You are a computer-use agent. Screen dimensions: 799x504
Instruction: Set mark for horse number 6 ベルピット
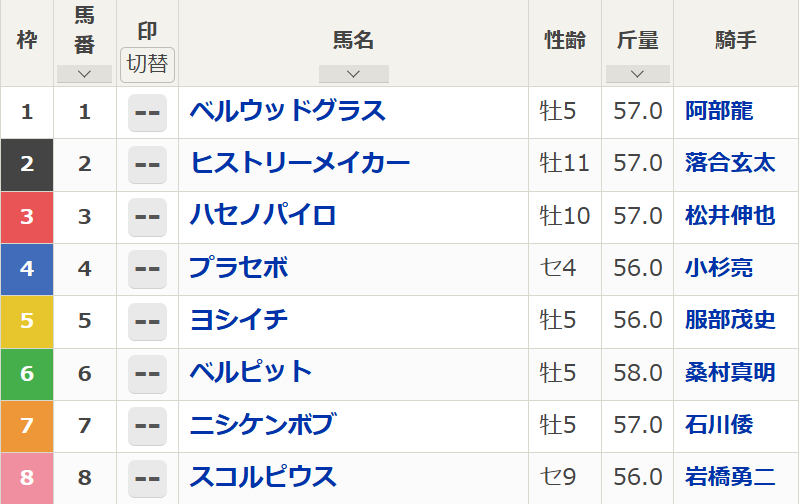(147, 374)
